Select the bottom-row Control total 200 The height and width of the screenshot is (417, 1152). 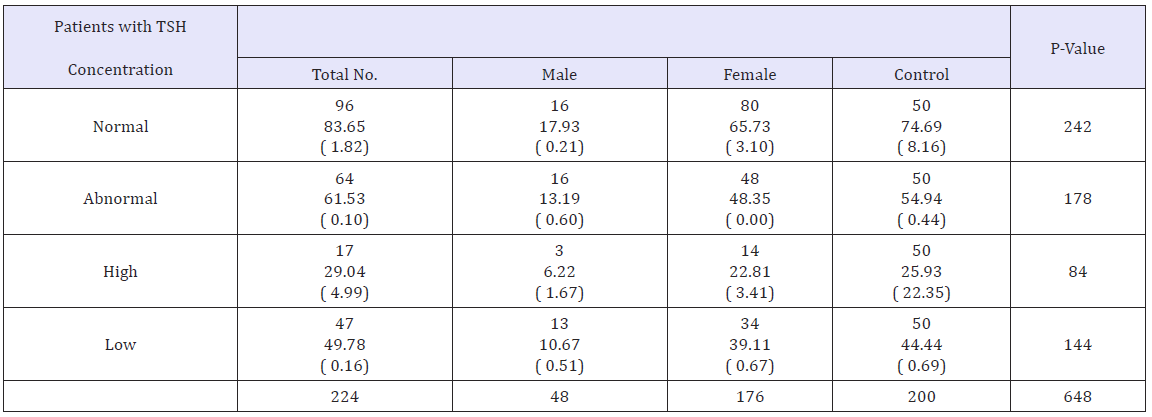click(921, 397)
